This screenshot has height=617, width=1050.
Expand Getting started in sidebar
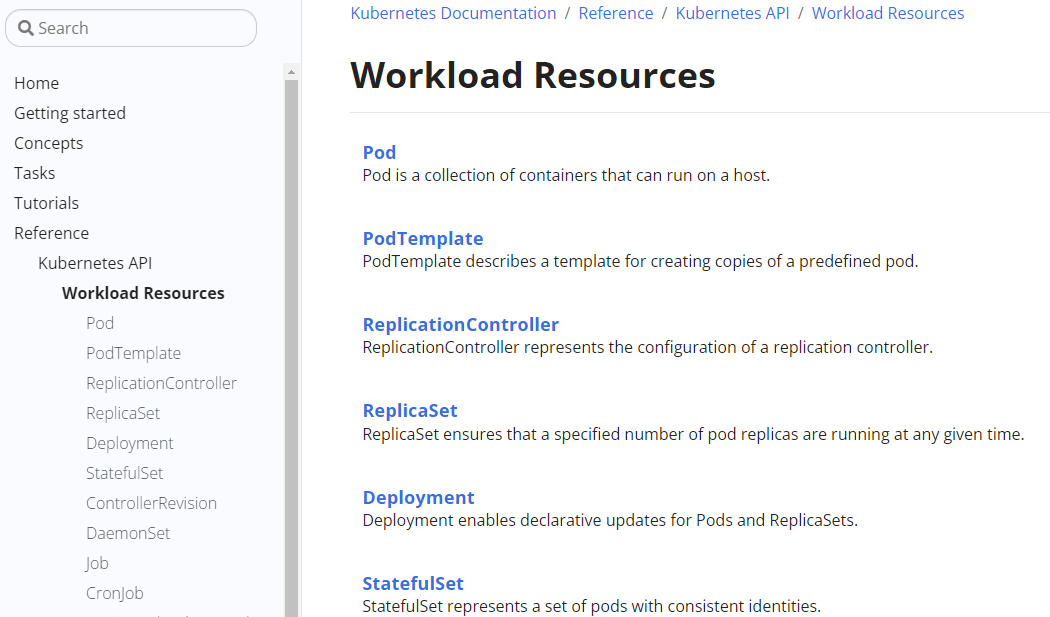pyautogui.click(x=70, y=113)
